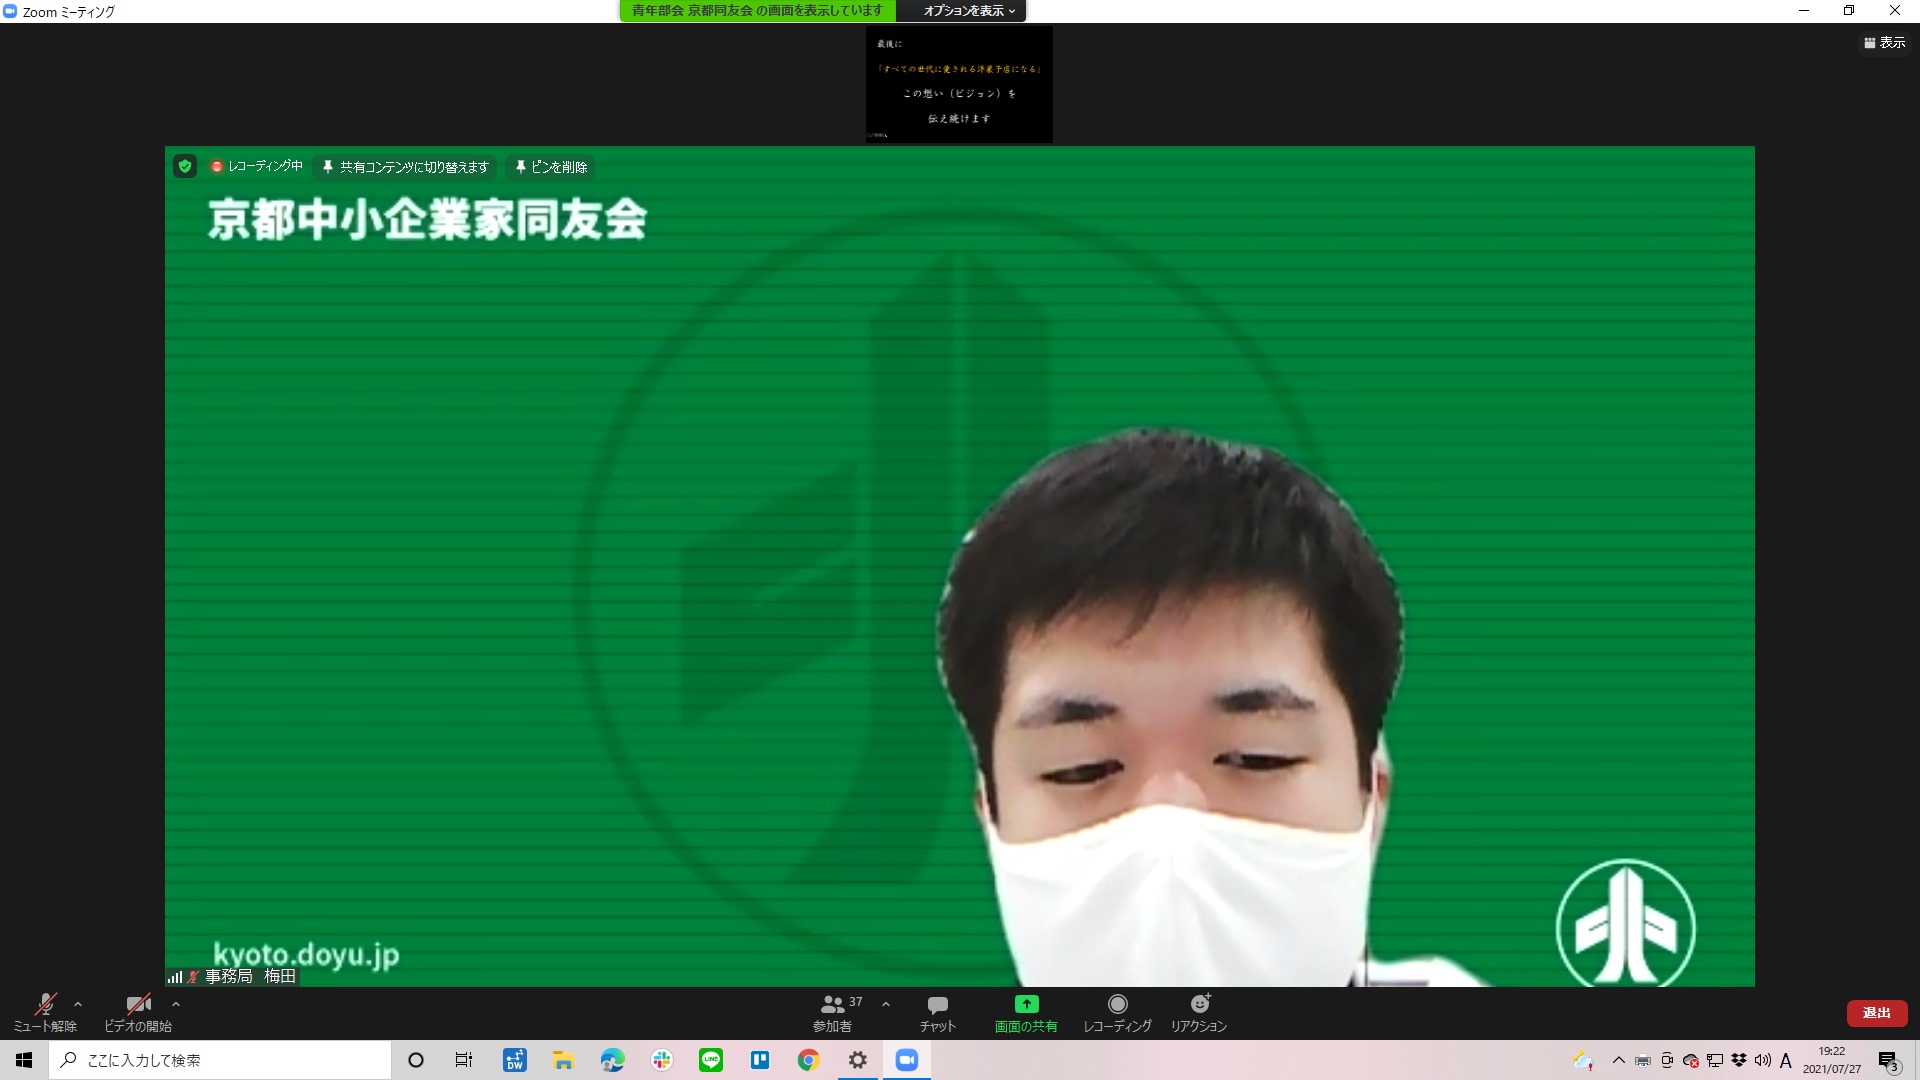Click the network monitor tray icon

(1715, 1061)
